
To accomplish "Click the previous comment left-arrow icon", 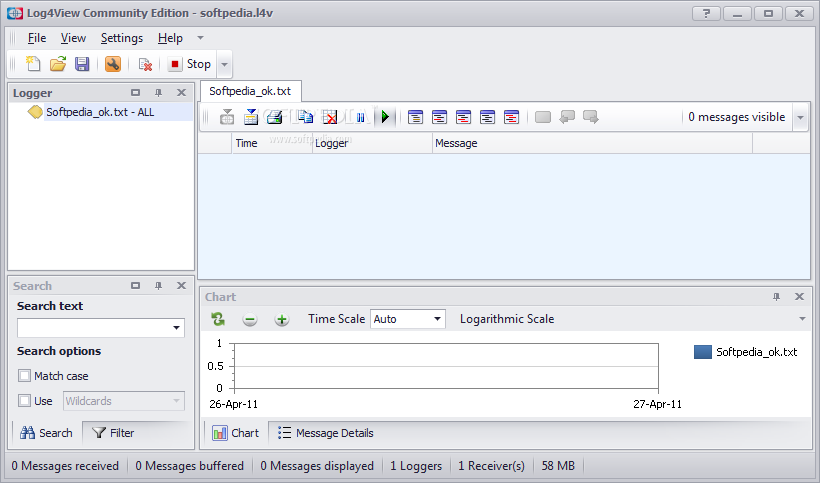I will point(567,117).
